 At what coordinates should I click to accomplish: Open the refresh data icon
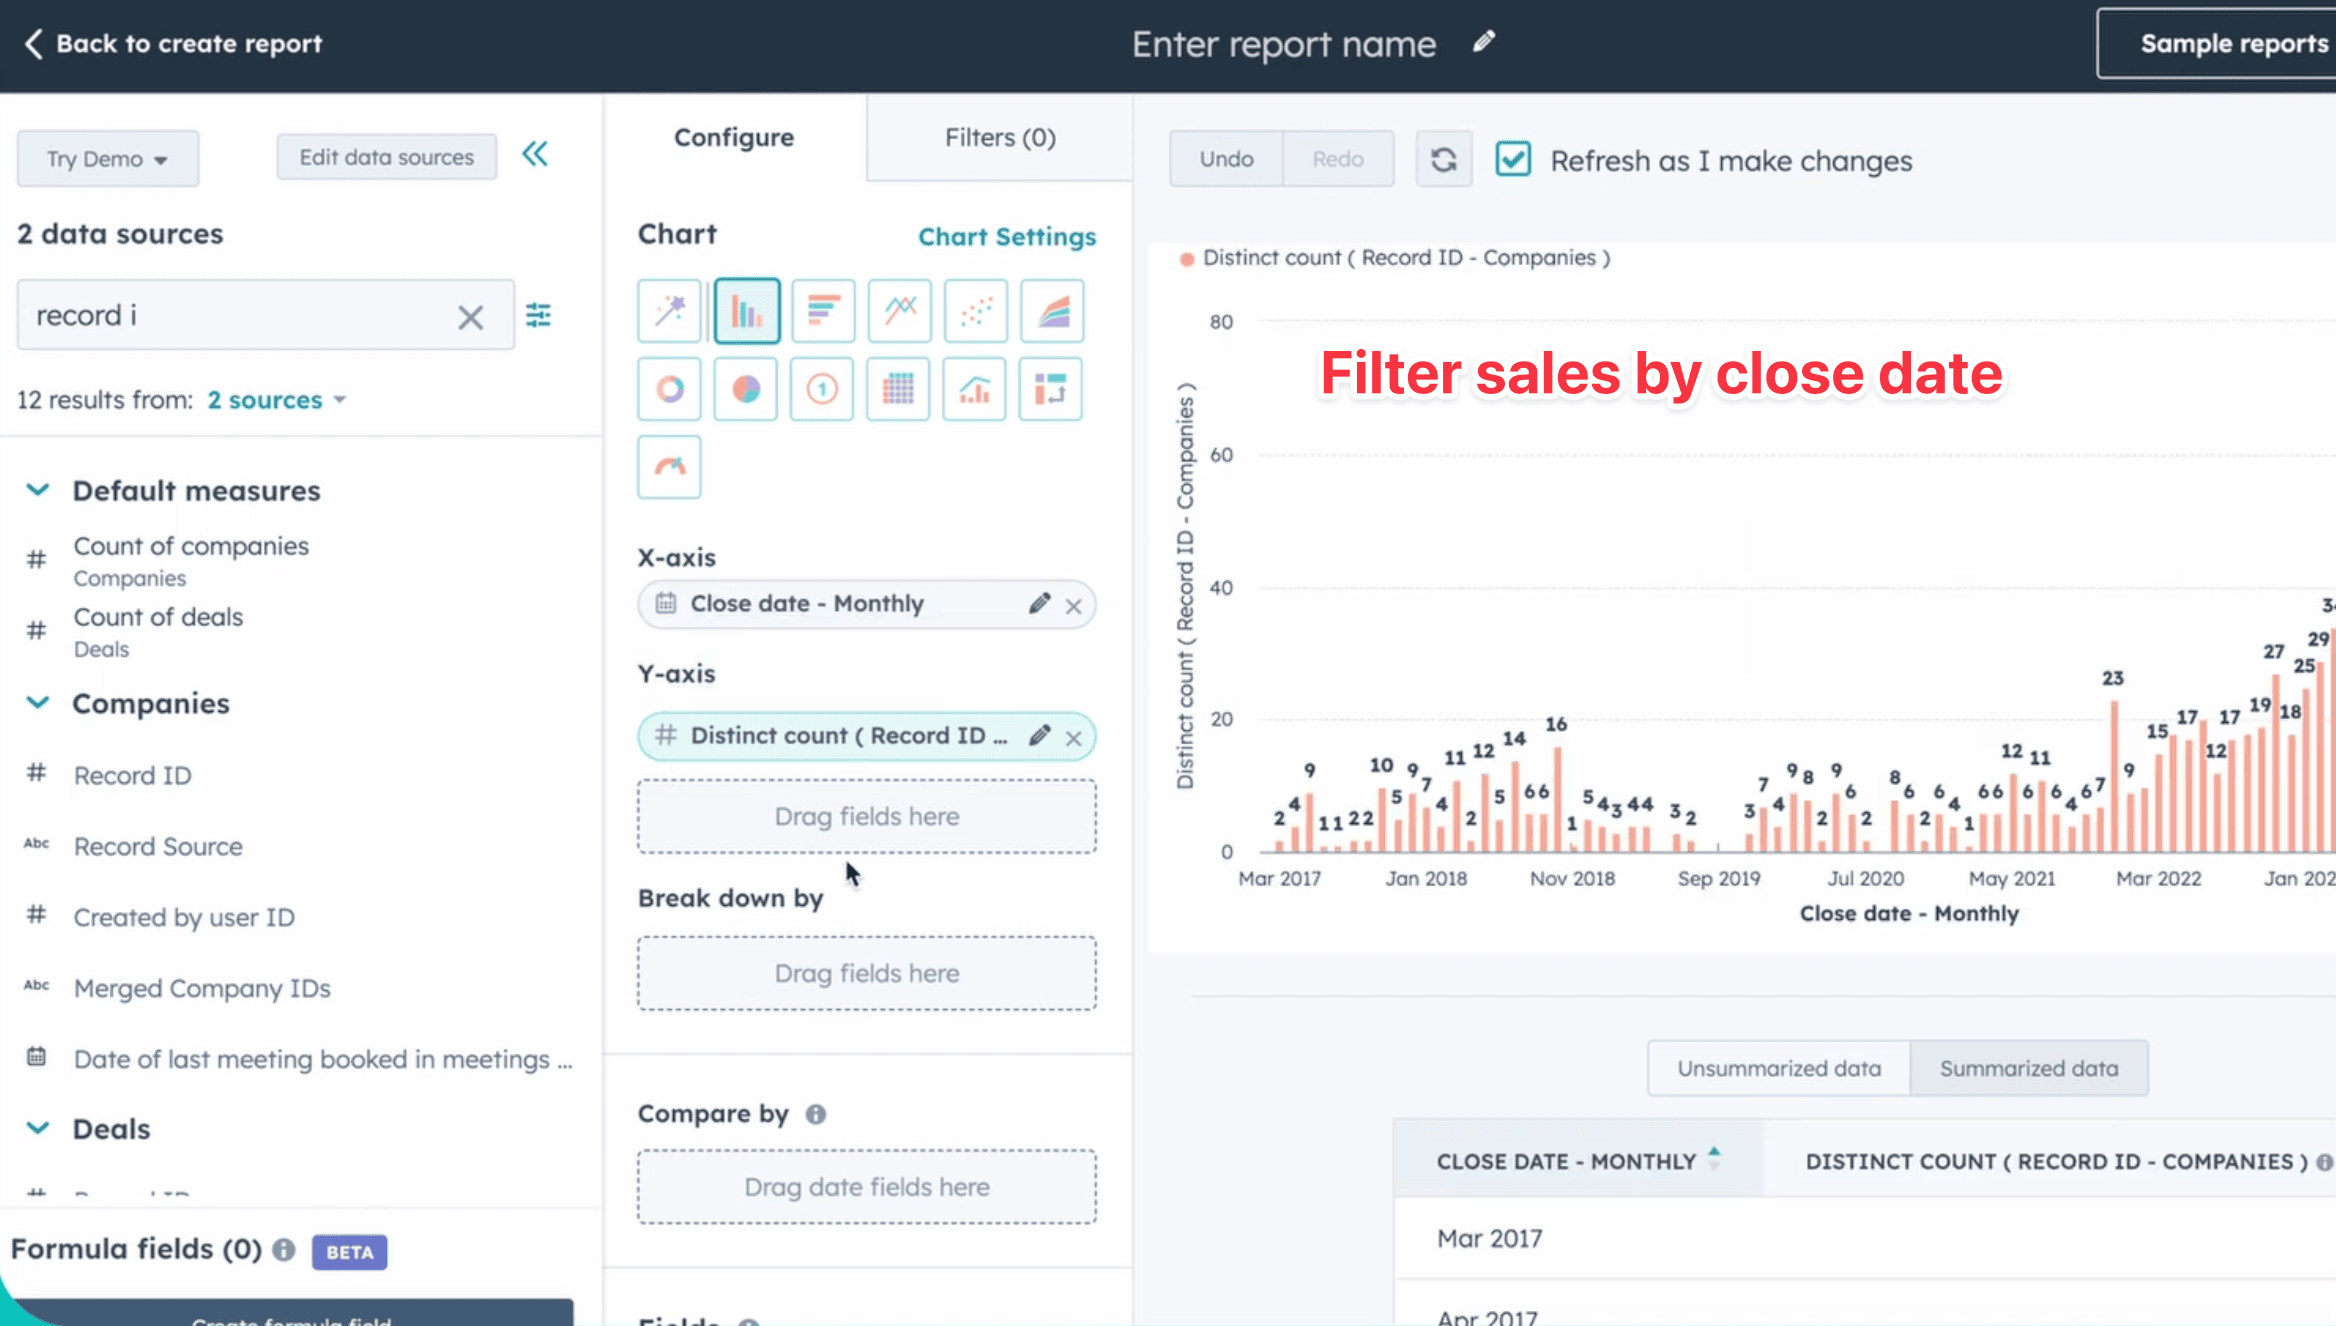click(x=1443, y=158)
